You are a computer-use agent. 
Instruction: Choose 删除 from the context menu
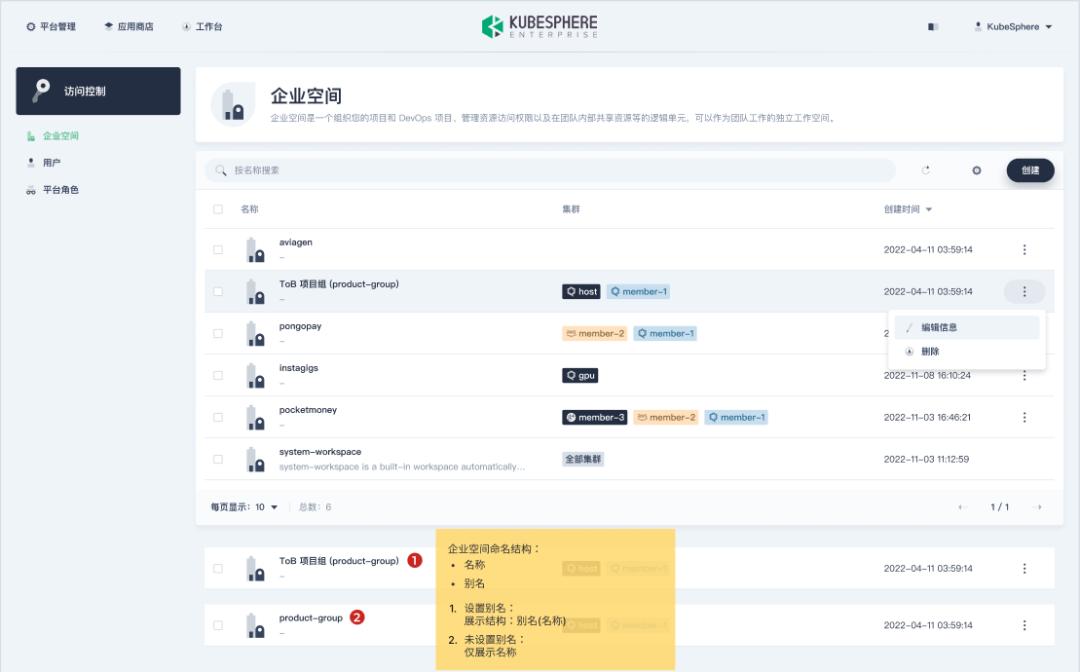(x=966, y=351)
